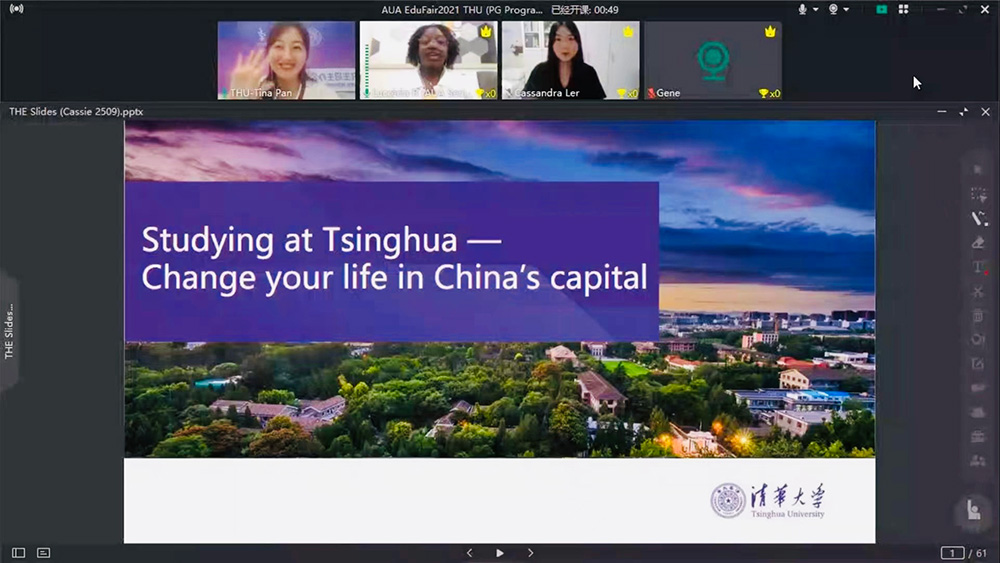The height and width of the screenshot is (563, 1000).
Task: Click crown icon on Cassandra Ler tile
Action: 628,31
